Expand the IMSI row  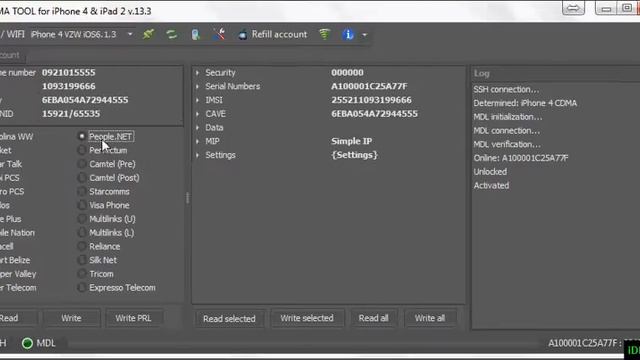coord(198,100)
